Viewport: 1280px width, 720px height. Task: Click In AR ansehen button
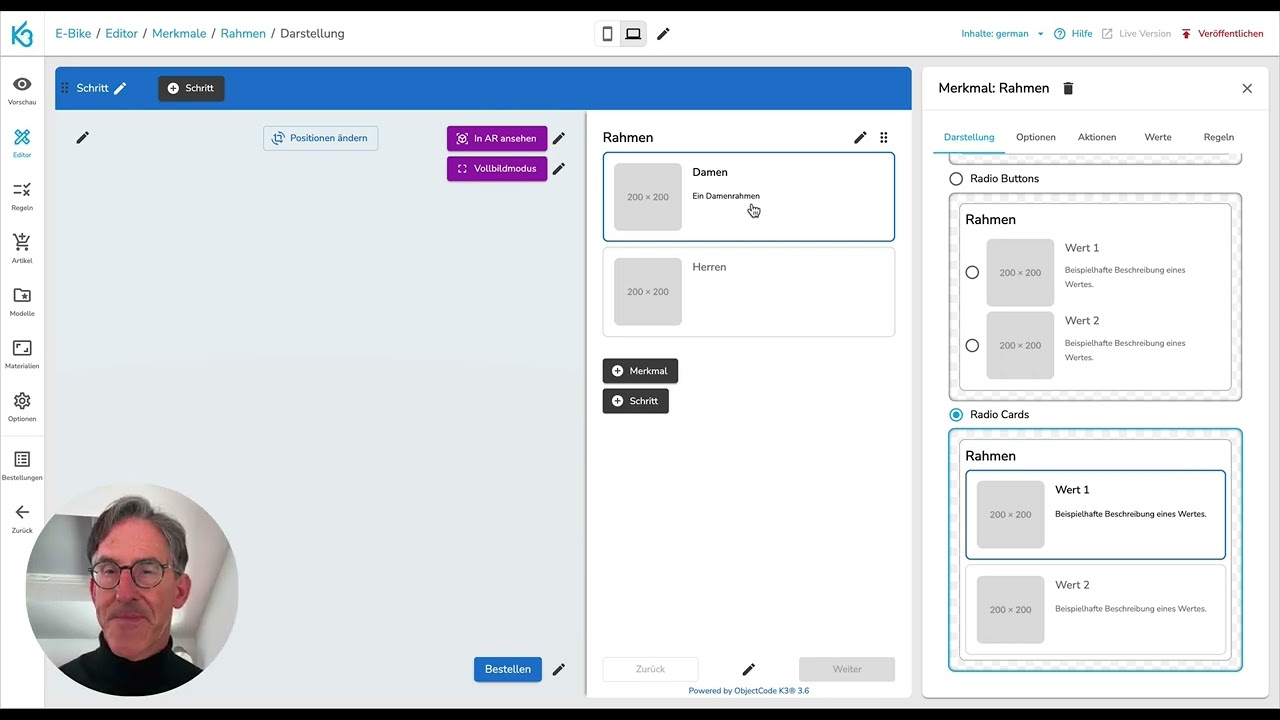pyautogui.click(x=497, y=139)
